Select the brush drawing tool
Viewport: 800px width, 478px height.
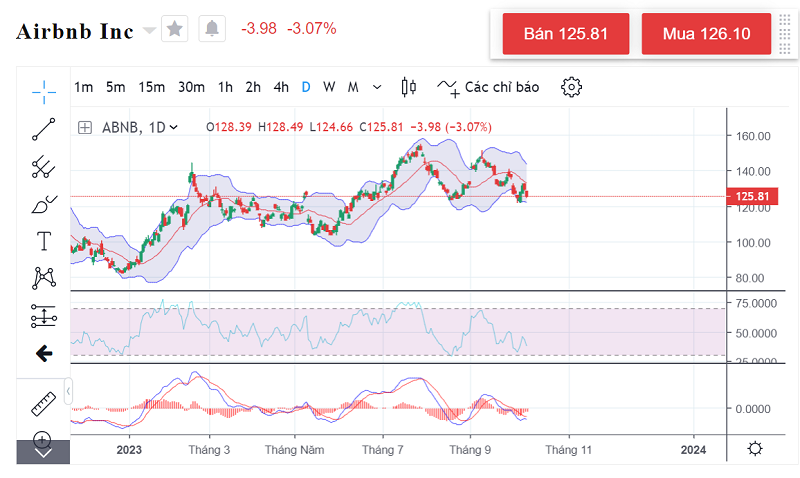[x=43, y=204]
